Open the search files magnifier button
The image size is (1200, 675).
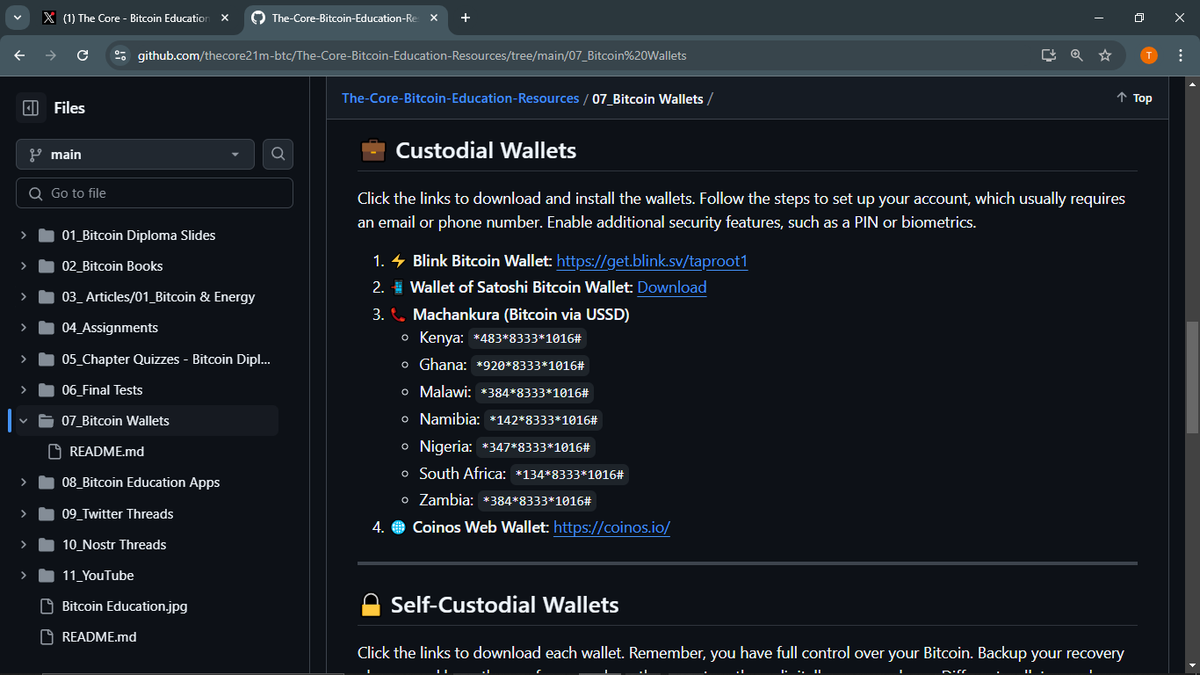pos(278,154)
